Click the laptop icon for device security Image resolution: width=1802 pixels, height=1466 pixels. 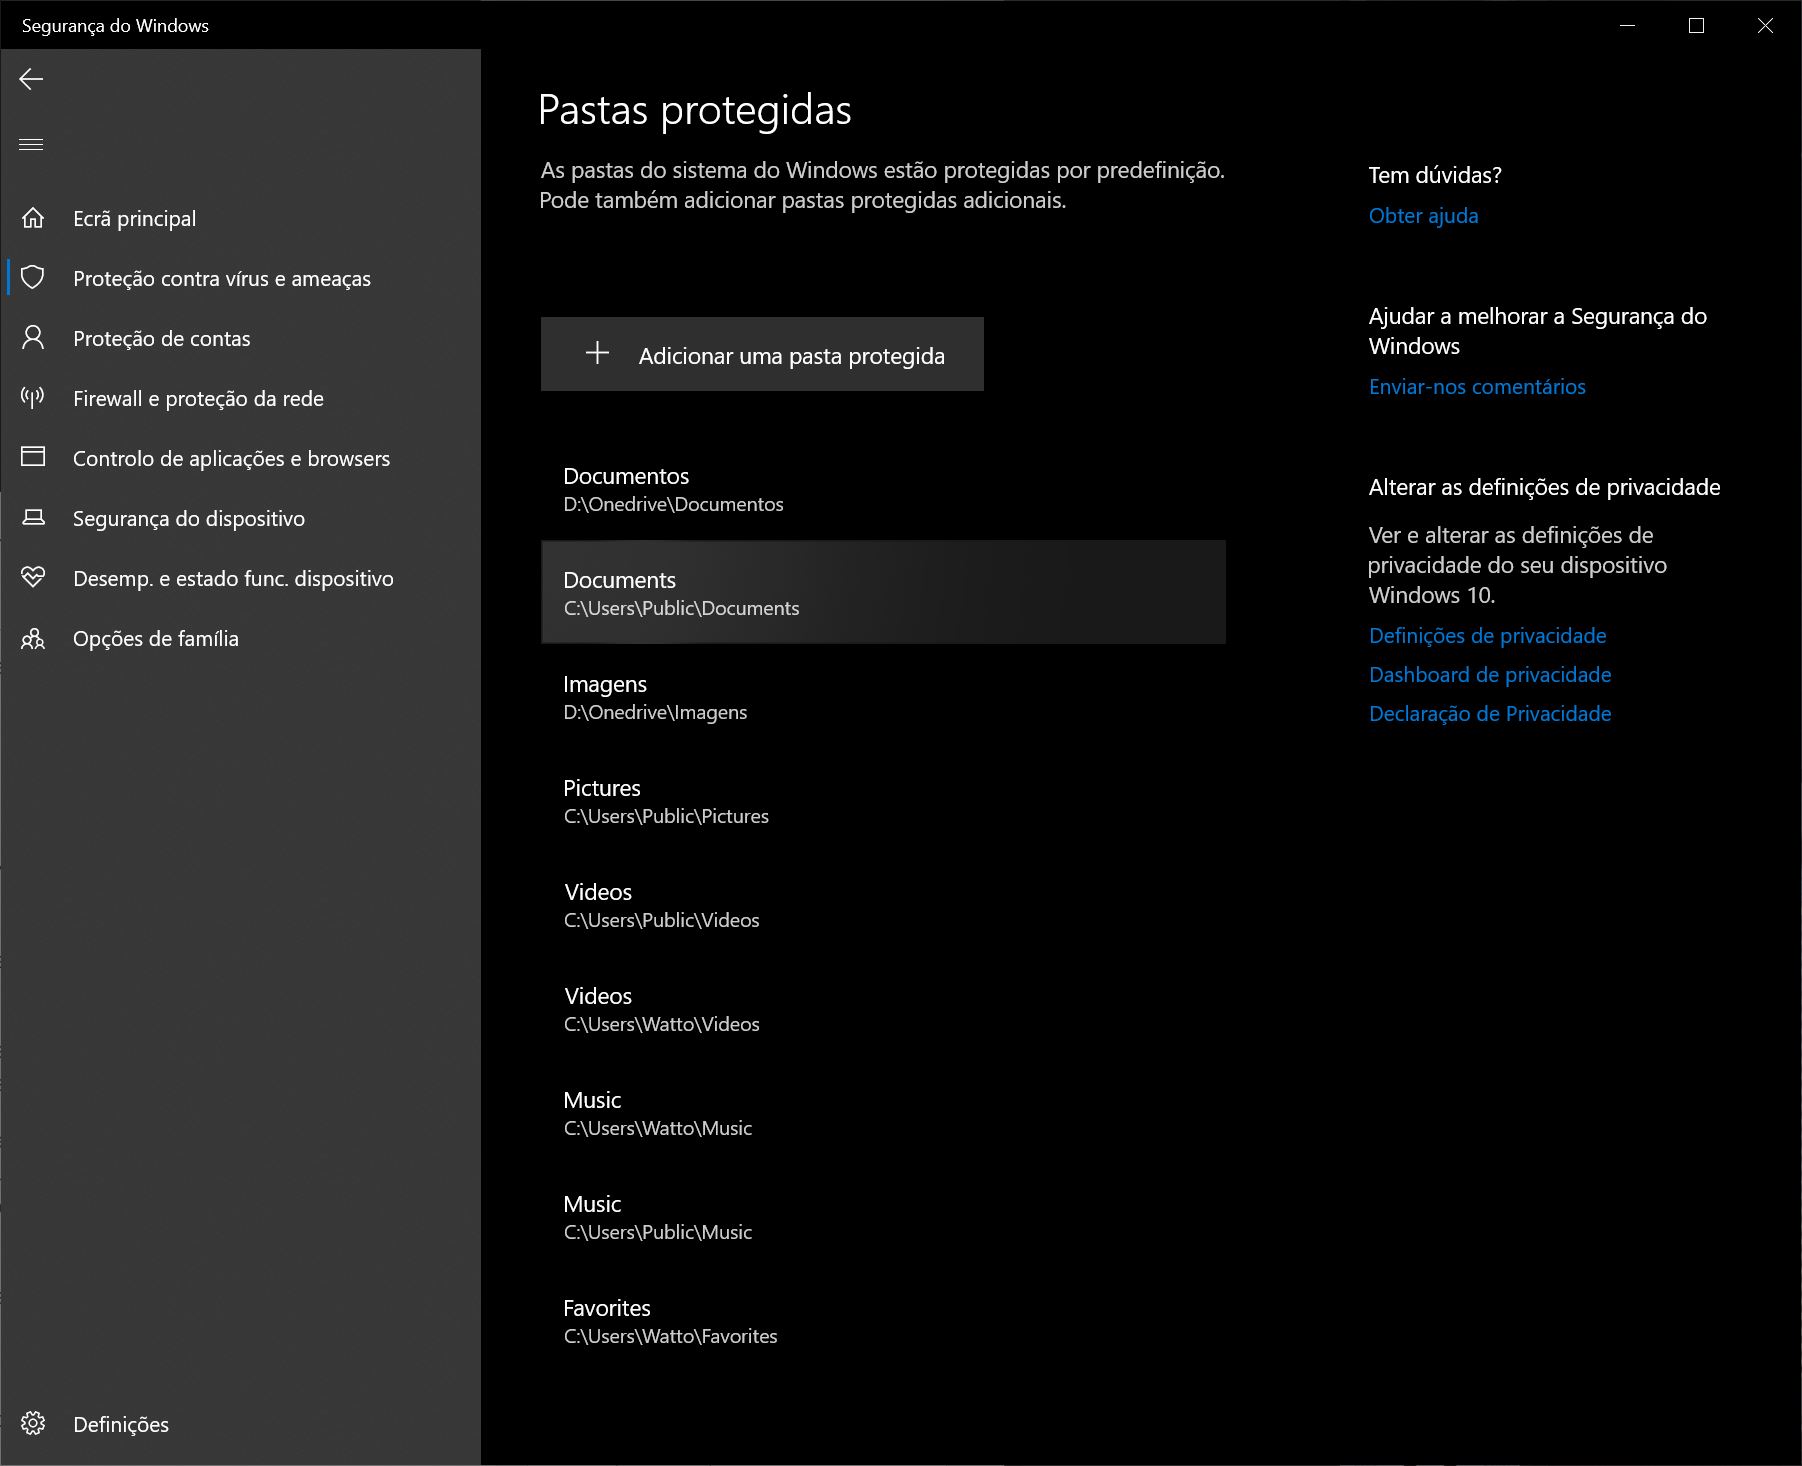pos(33,518)
